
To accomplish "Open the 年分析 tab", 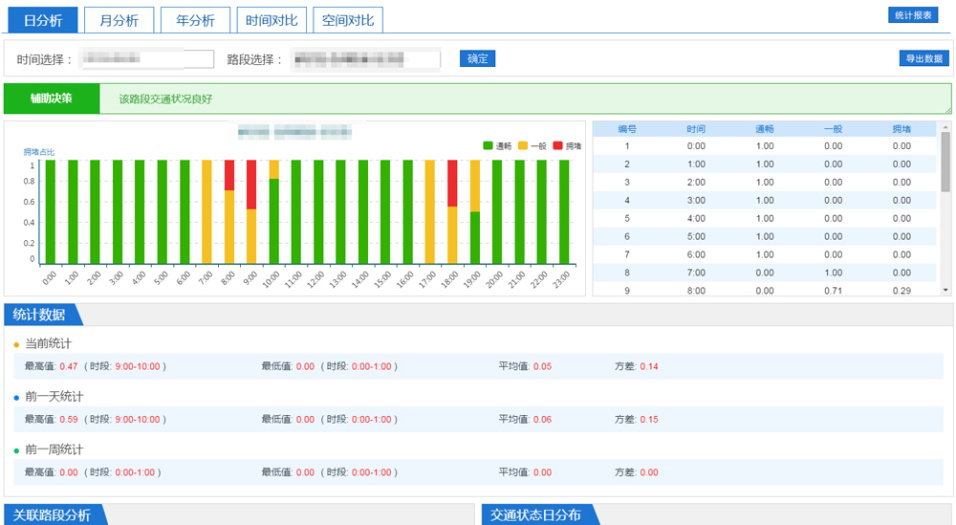I will pyautogui.click(x=195, y=20).
